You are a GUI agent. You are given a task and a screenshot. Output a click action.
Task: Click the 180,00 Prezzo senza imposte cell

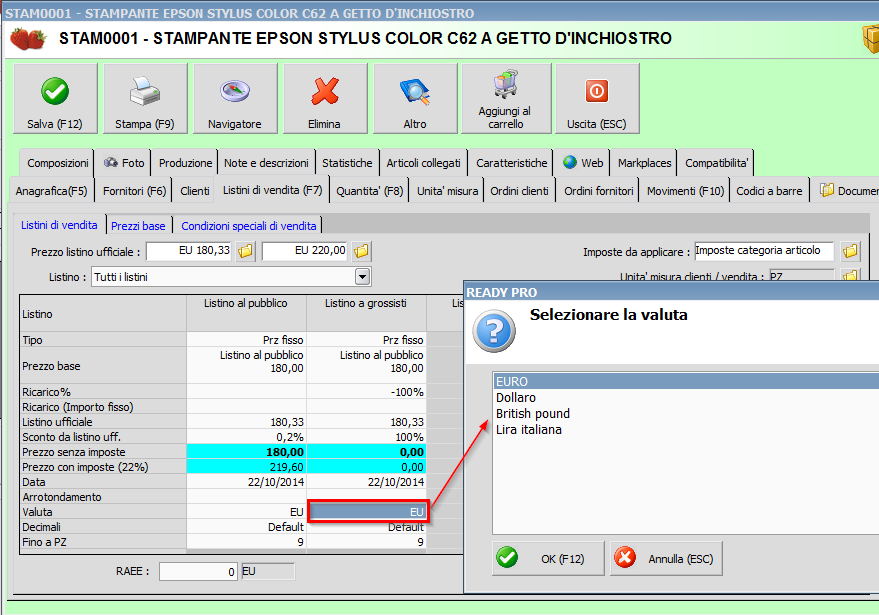point(246,452)
